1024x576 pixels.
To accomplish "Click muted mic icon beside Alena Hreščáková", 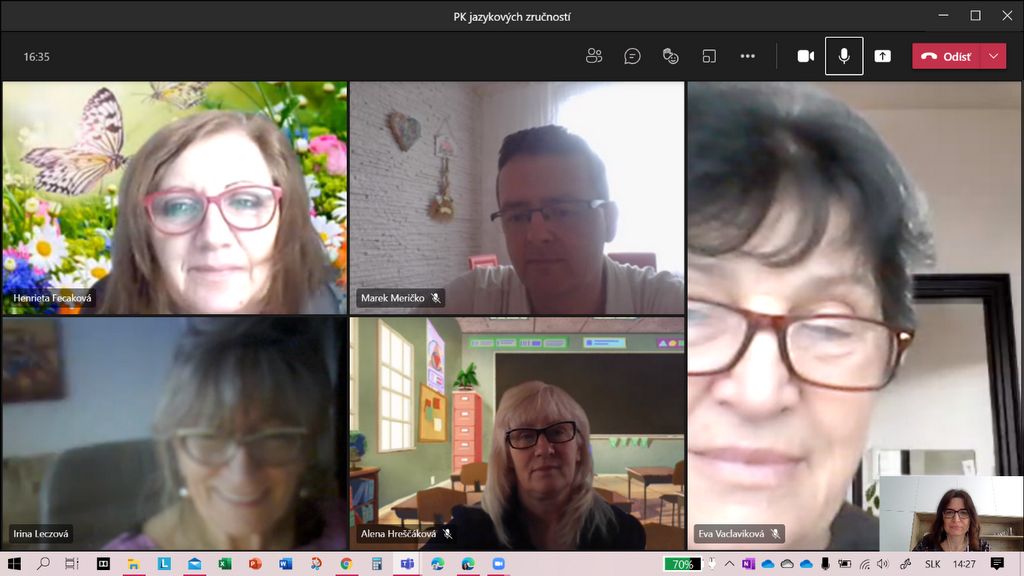I will [x=447, y=534].
